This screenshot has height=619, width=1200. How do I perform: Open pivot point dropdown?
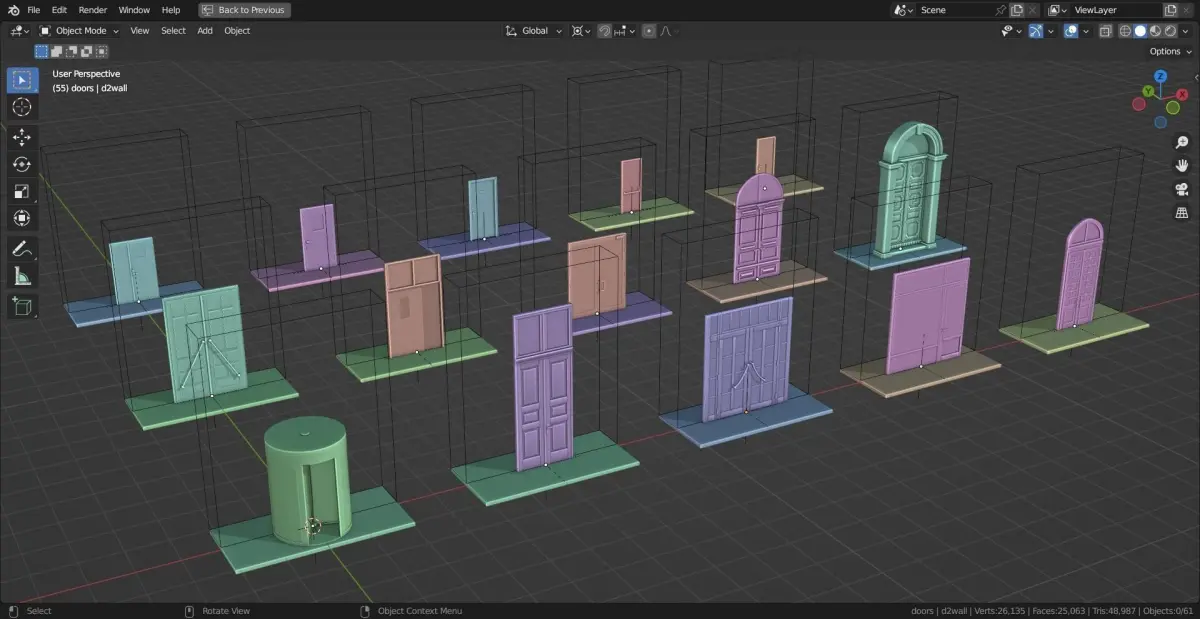(x=581, y=31)
